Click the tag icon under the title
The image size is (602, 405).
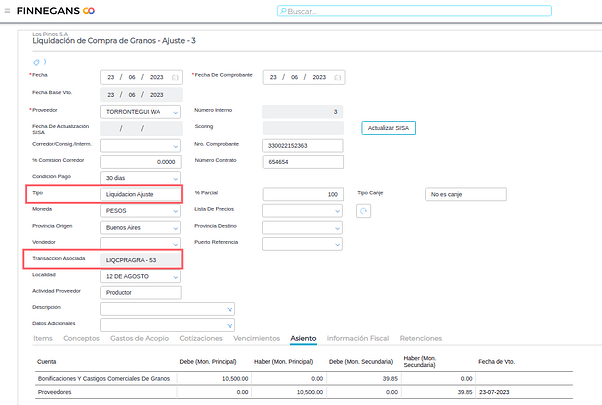point(37,61)
